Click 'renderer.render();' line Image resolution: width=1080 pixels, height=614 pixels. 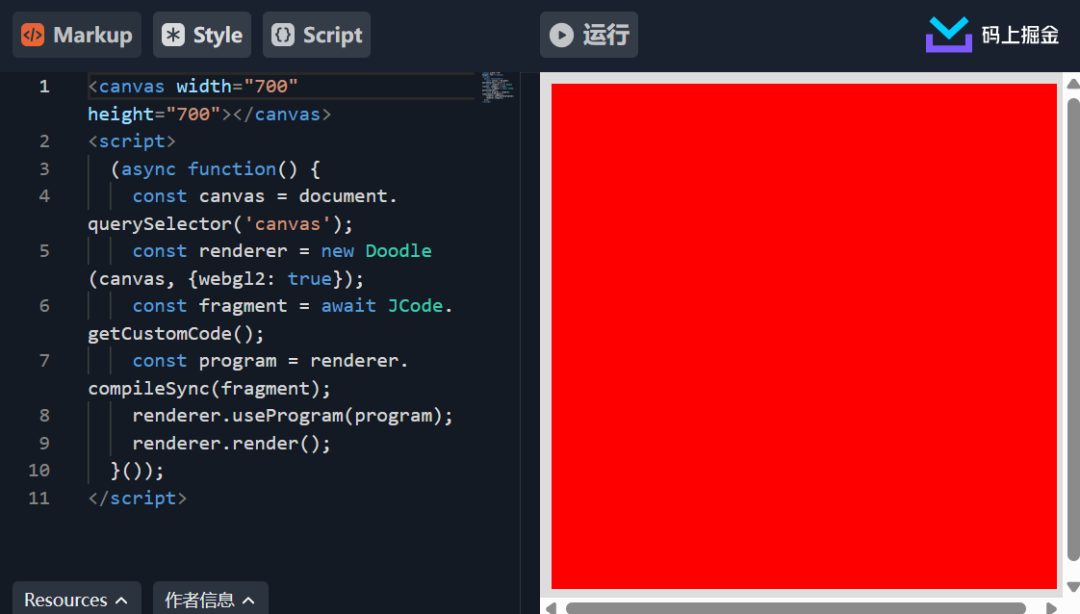(x=231, y=443)
